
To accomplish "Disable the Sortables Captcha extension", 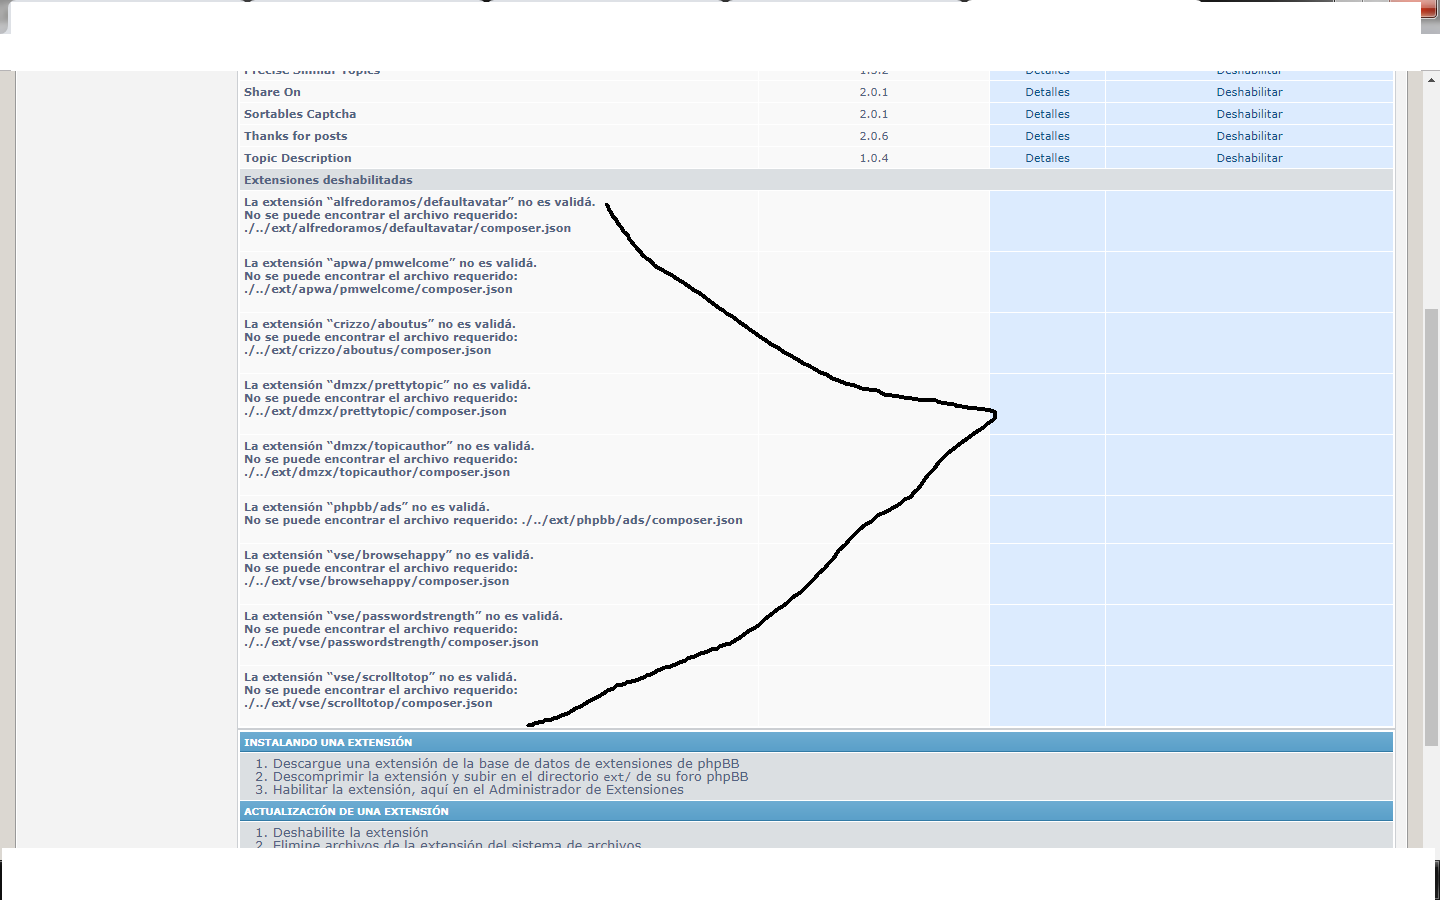I will [1249, 114].
